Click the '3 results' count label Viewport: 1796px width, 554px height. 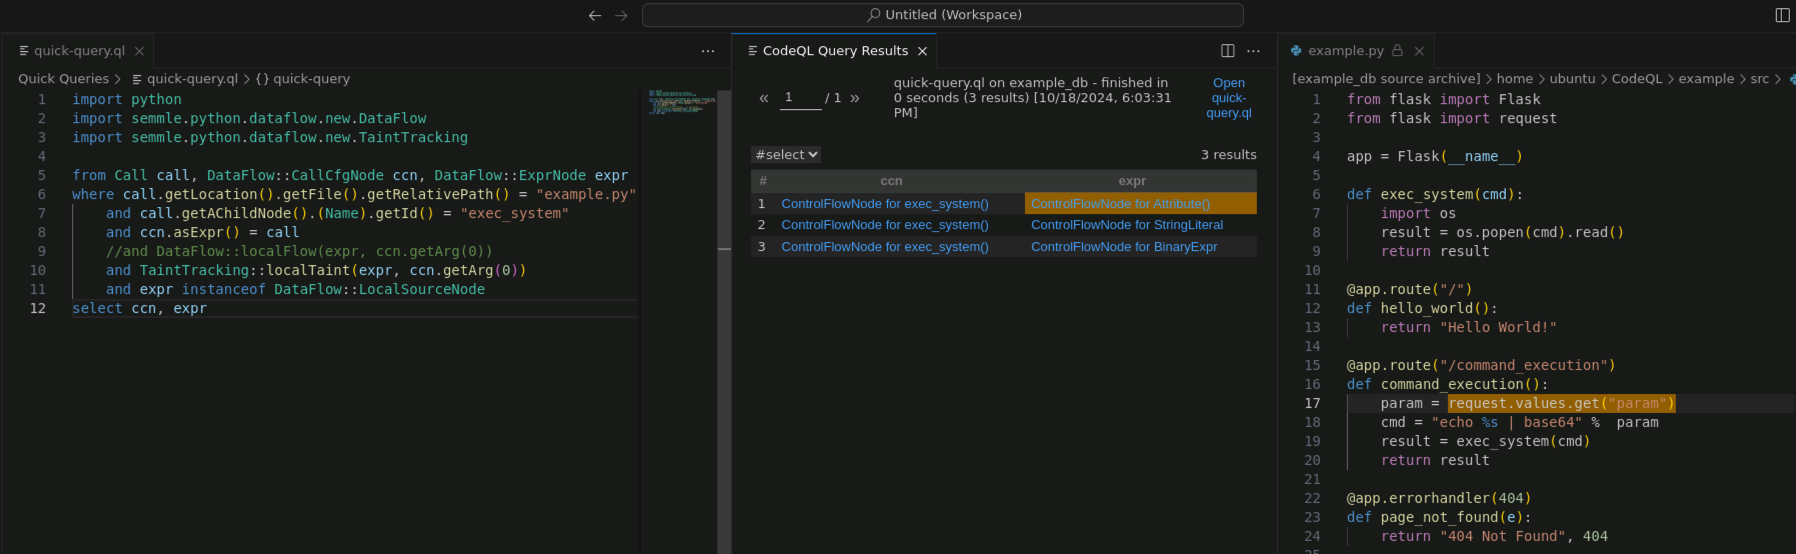[x=1228, y=155]
